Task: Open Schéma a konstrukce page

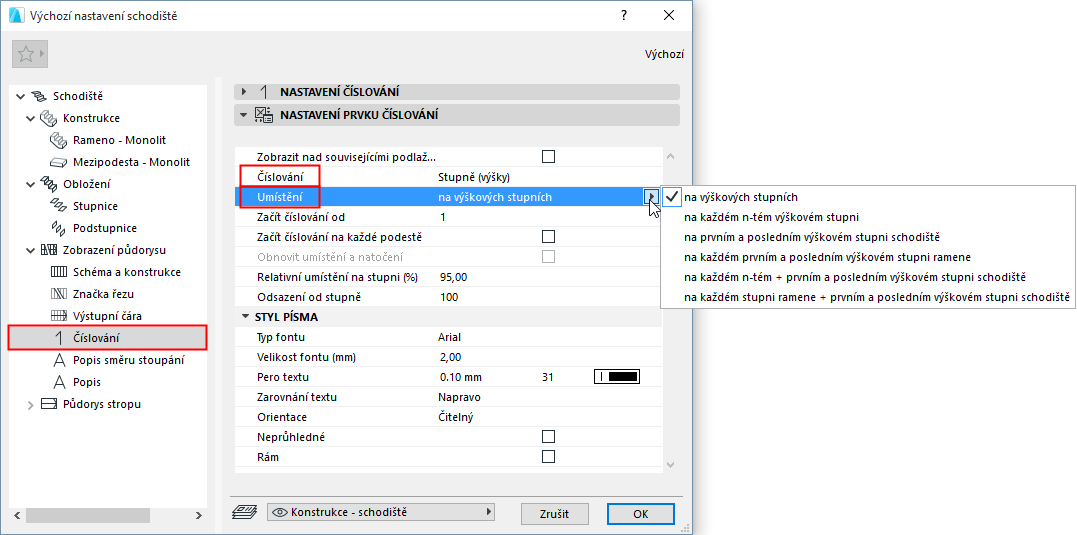Action: (x=127, y=272)
